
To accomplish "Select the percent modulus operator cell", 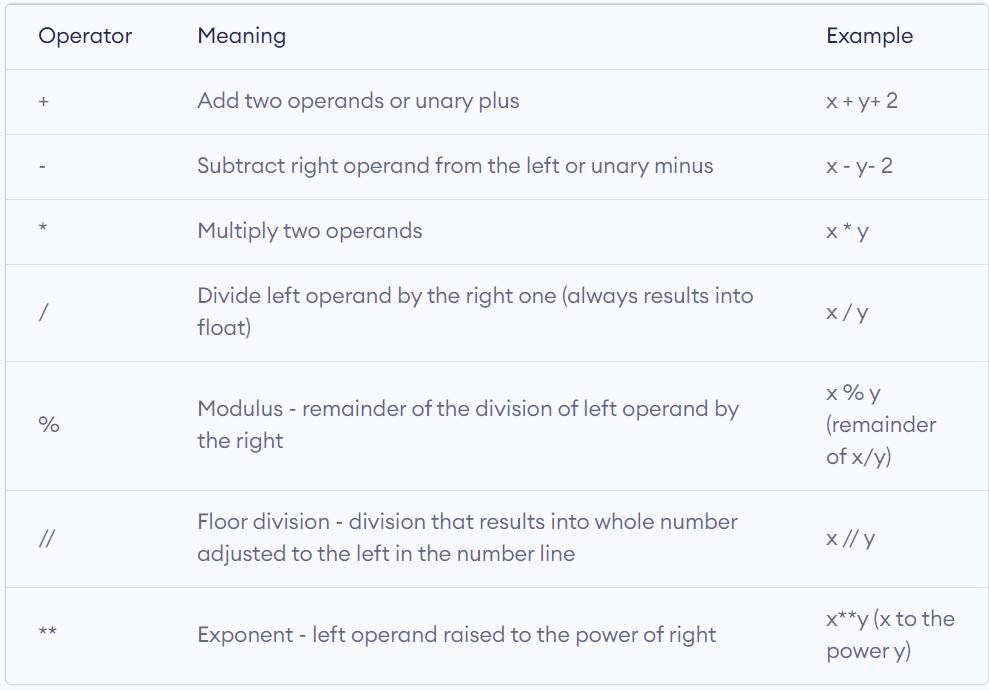I will coord(49,424).
